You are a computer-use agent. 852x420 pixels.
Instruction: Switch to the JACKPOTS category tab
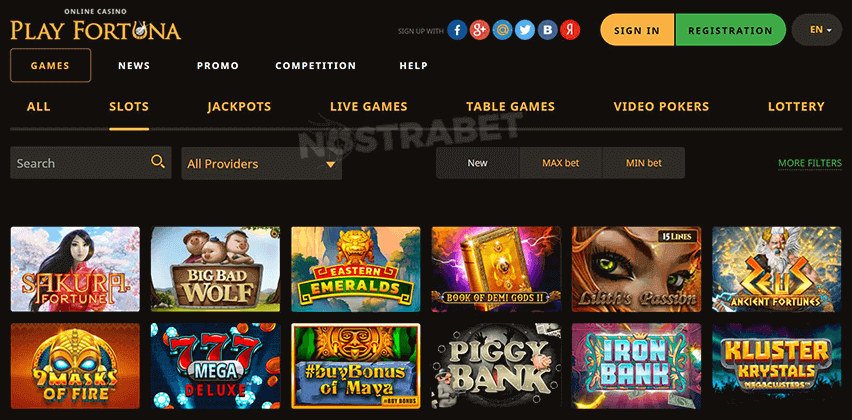239,106
